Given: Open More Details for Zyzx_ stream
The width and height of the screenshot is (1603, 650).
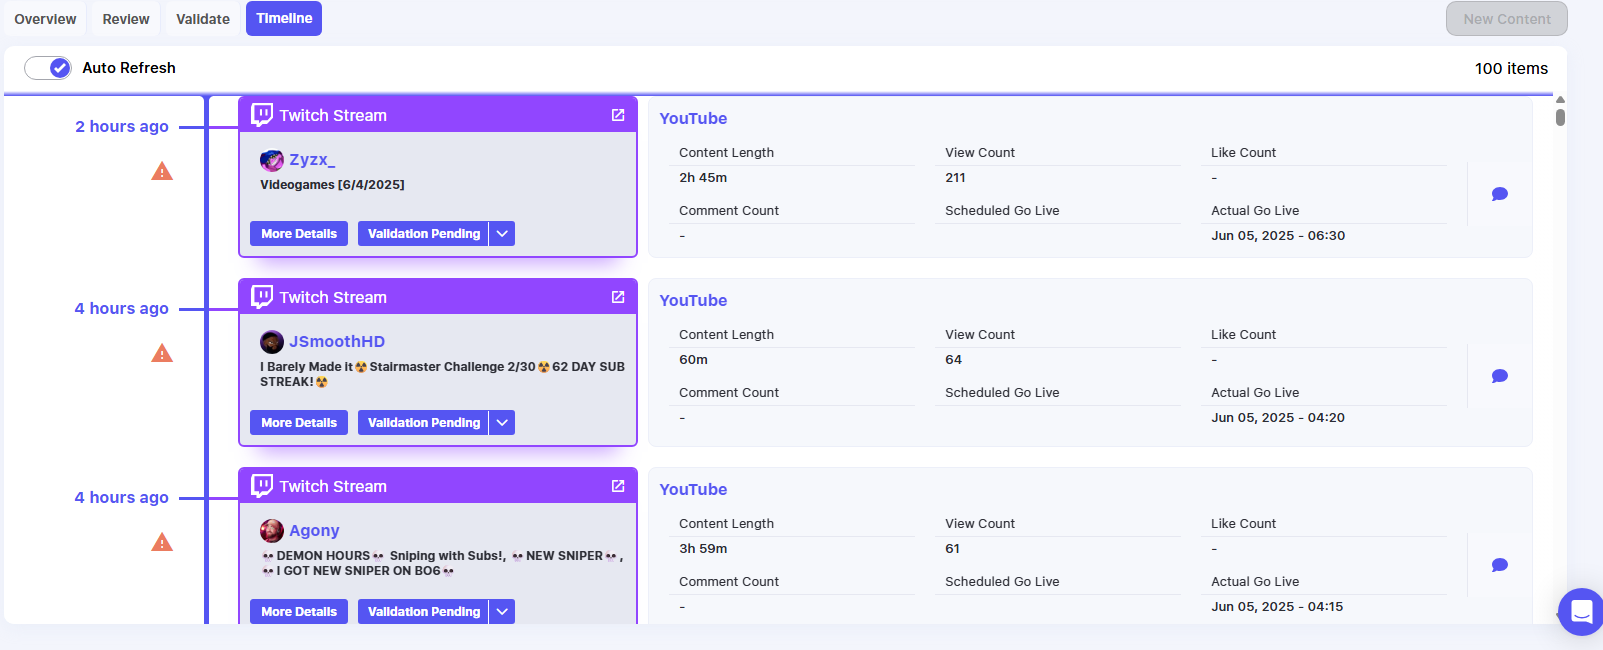Looking at the screenshot, I should coord(299,234).
